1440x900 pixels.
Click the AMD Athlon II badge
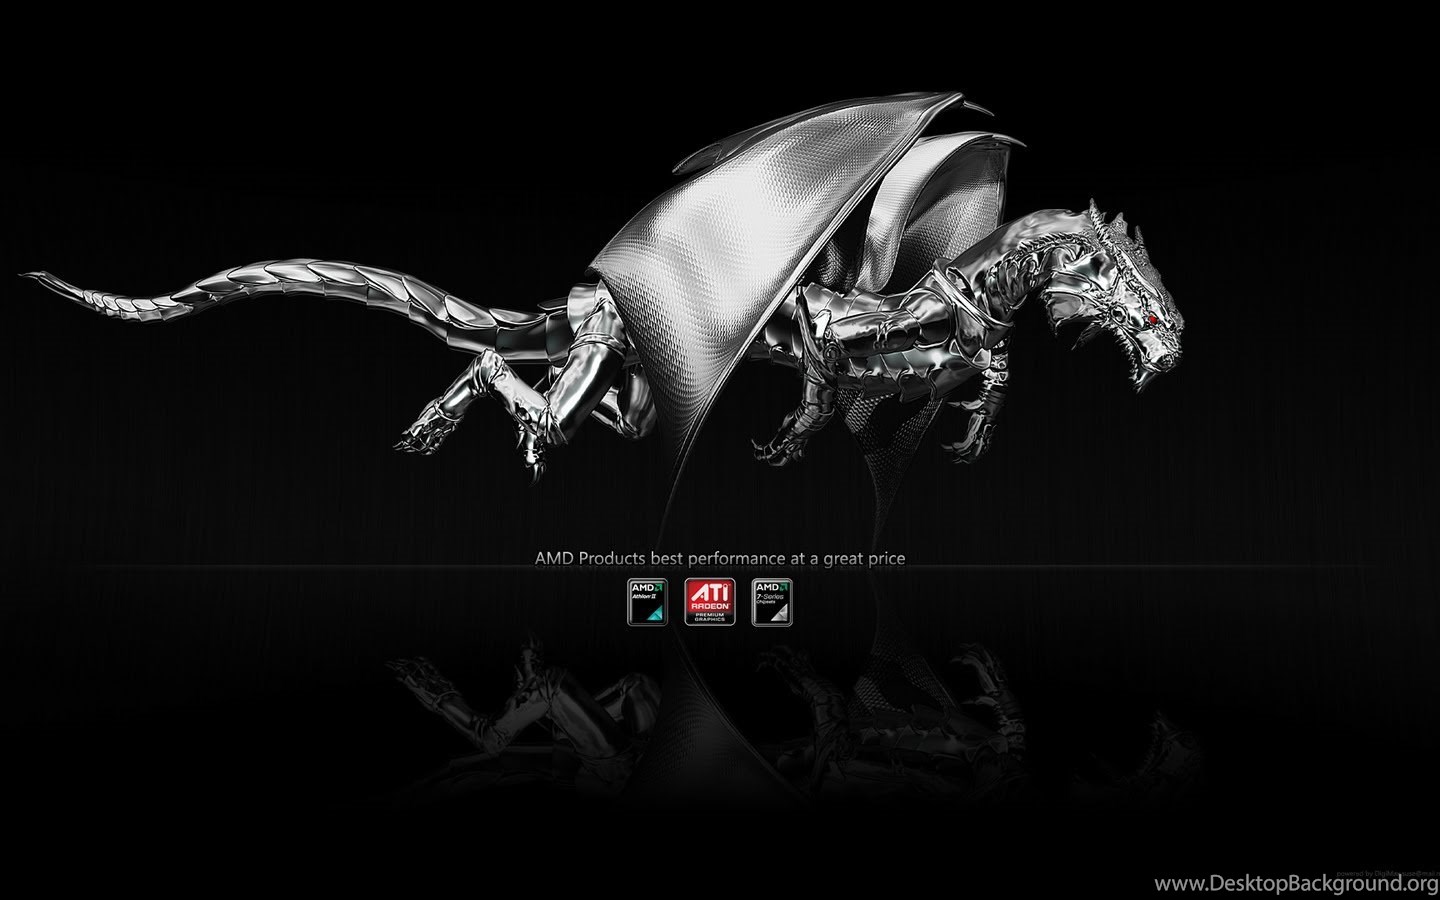647,601
